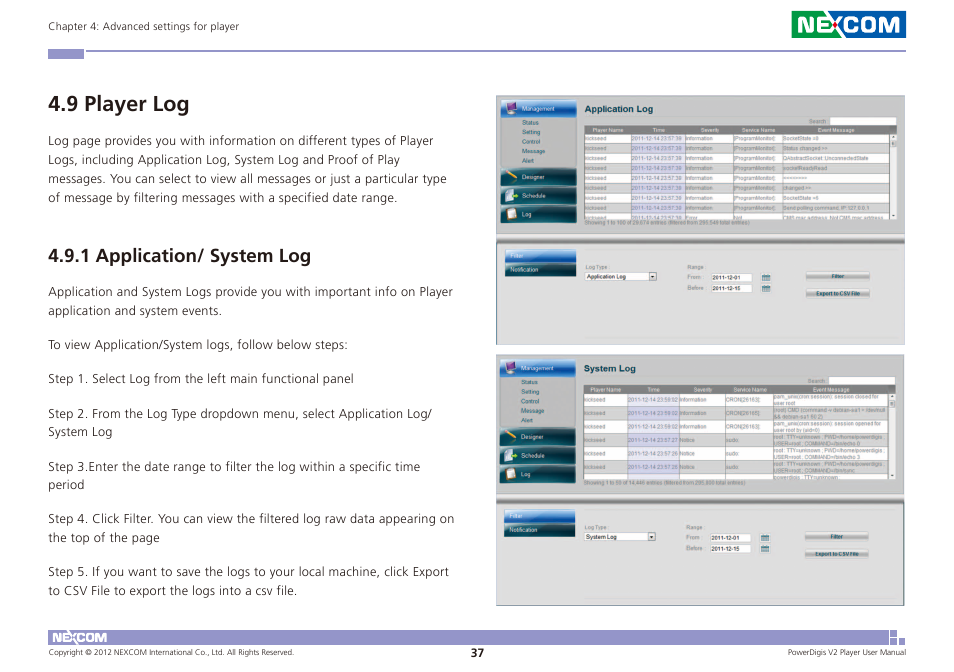Click the From date field in the Application Log filter

click(x=732, y=277)
